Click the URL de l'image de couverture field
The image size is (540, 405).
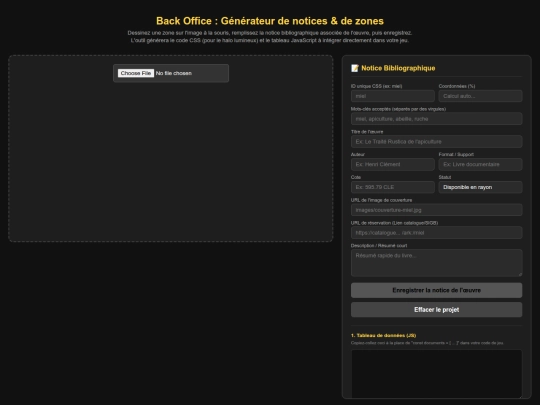tap(437, 210)
